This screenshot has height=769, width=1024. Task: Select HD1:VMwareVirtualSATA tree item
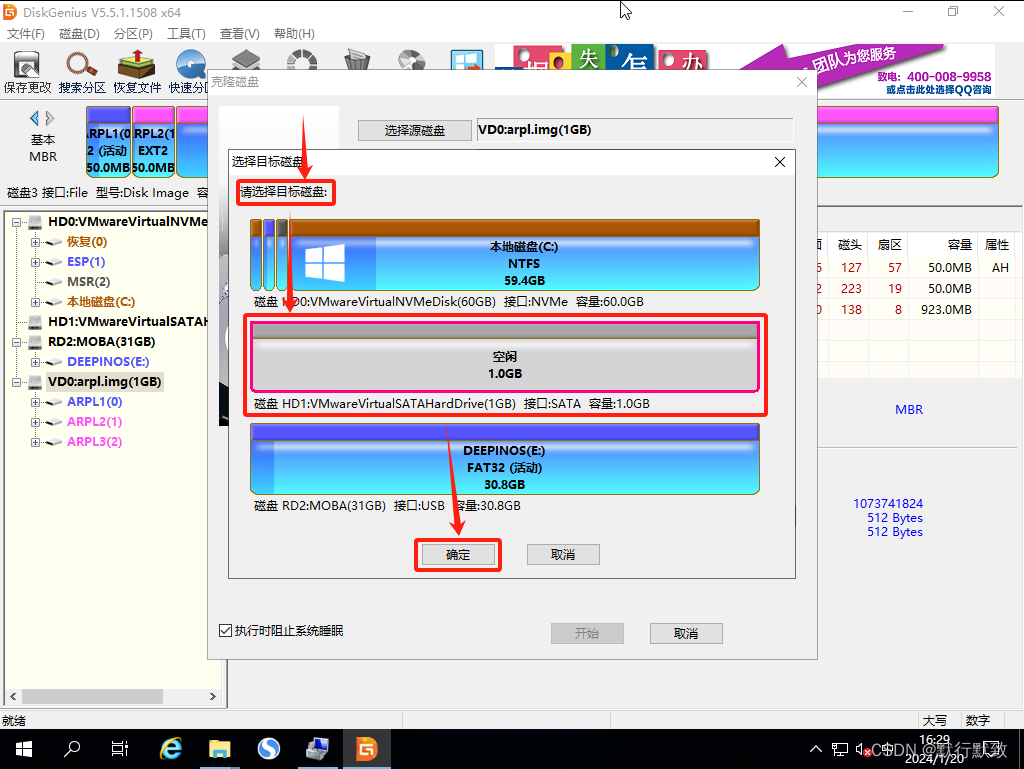click(128, 322)
